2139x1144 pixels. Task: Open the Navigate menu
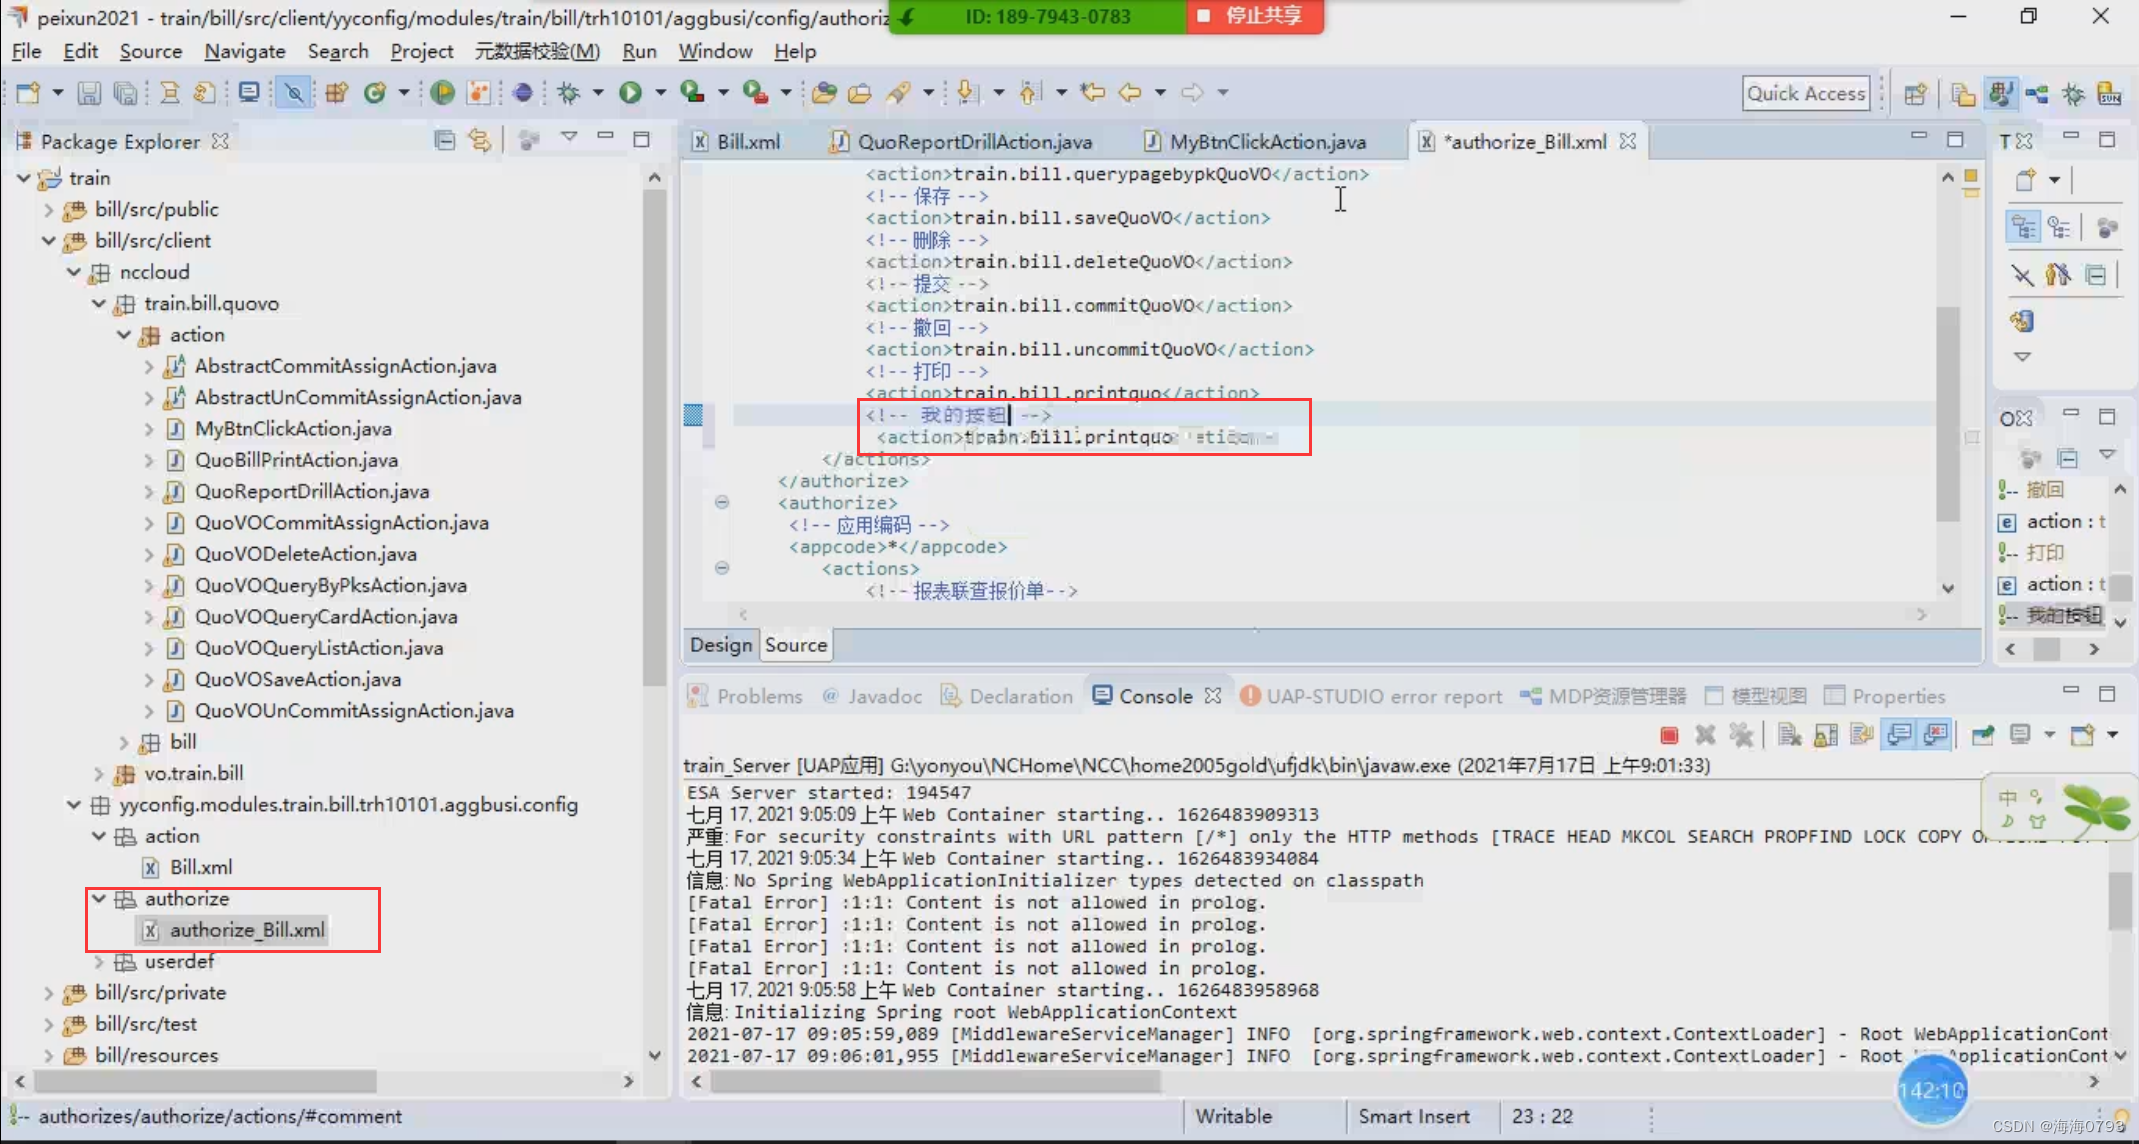[x=244, y=51]
